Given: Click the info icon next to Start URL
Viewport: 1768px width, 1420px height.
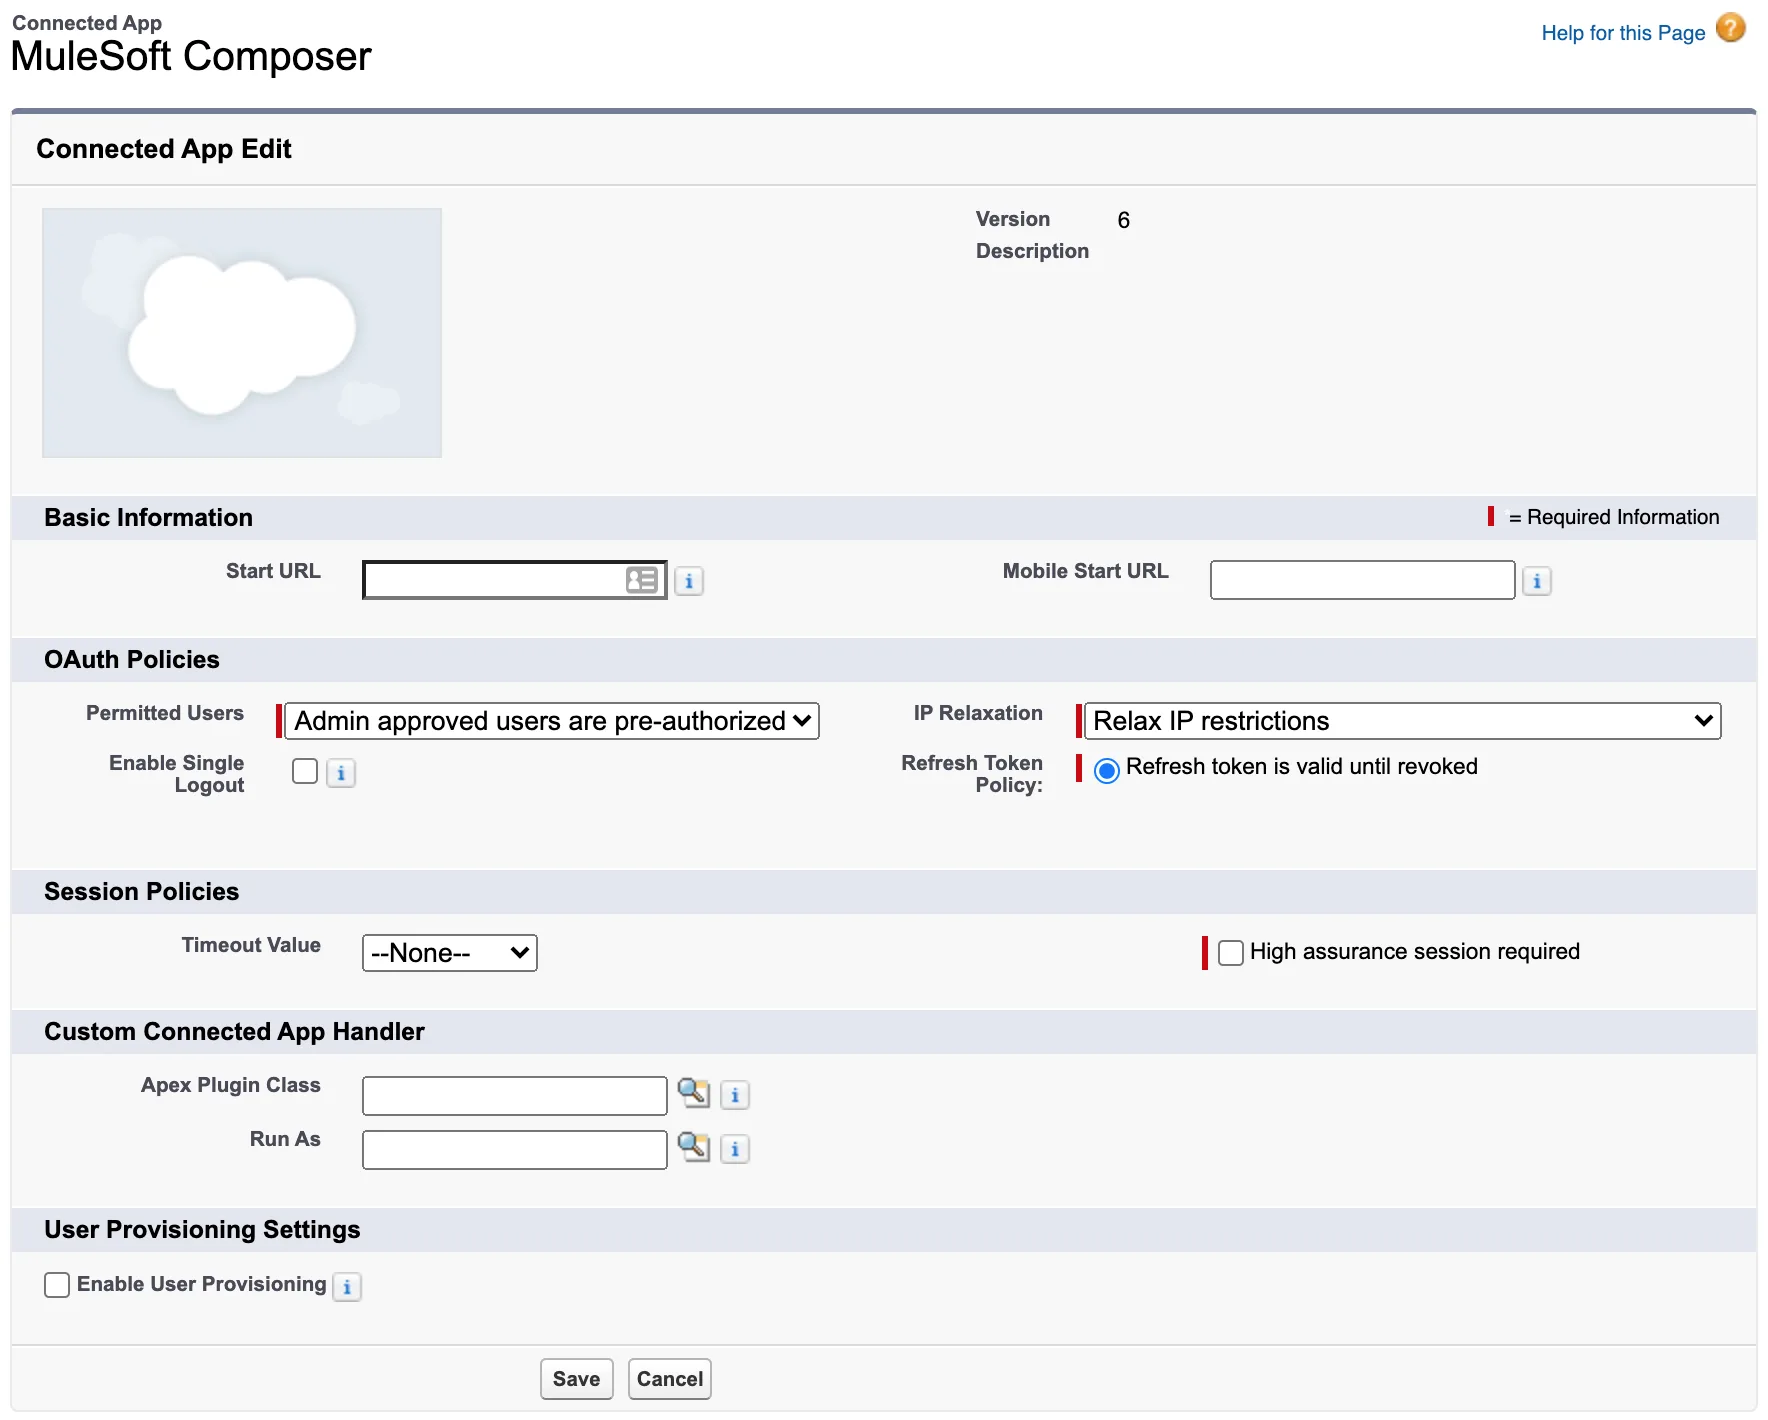Looking at the screenshot, I should click(x=689, y=581).
